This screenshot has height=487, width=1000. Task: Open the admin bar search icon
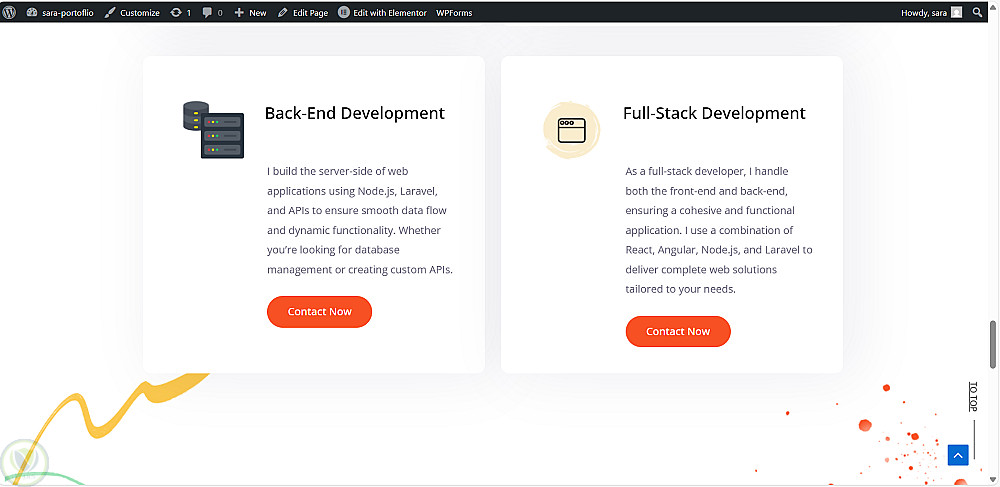point(978,13)
